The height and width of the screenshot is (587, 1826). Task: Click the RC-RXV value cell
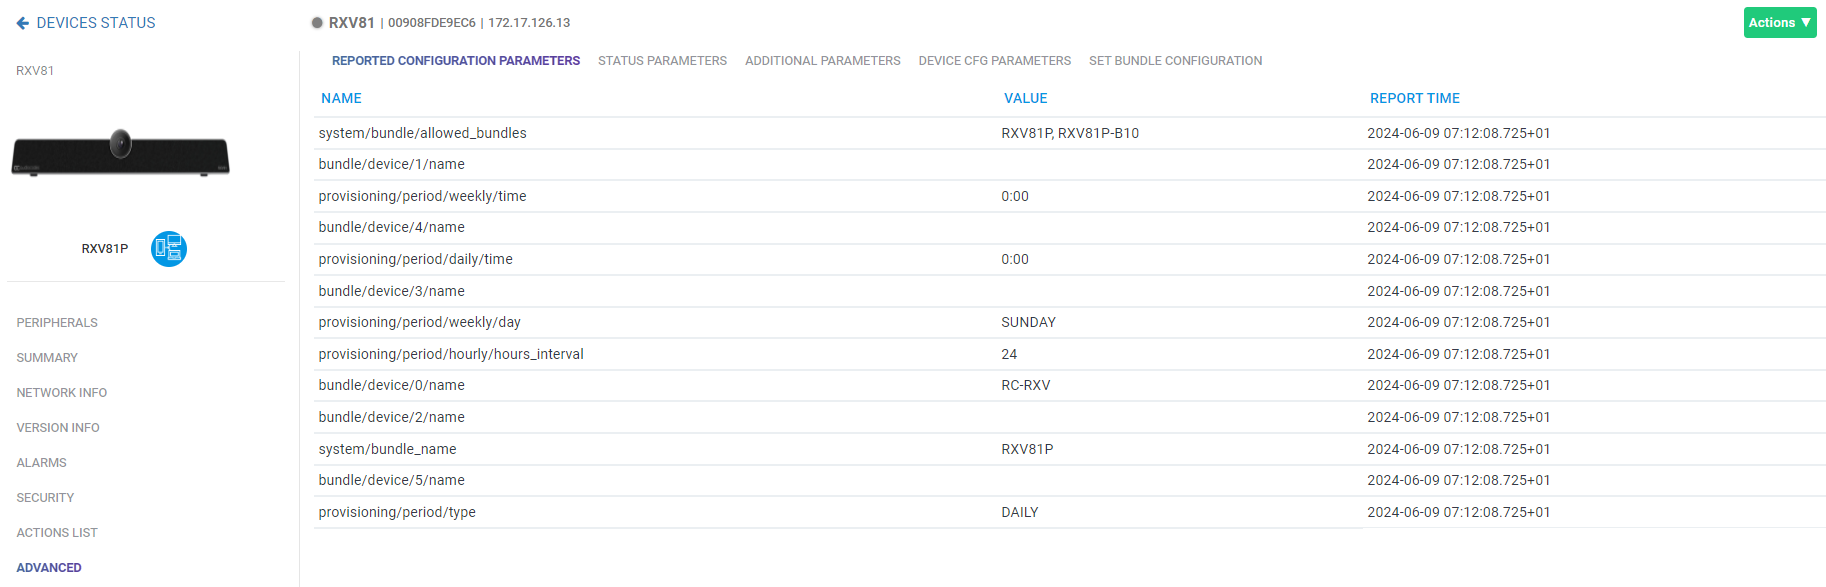point(1026,385)
